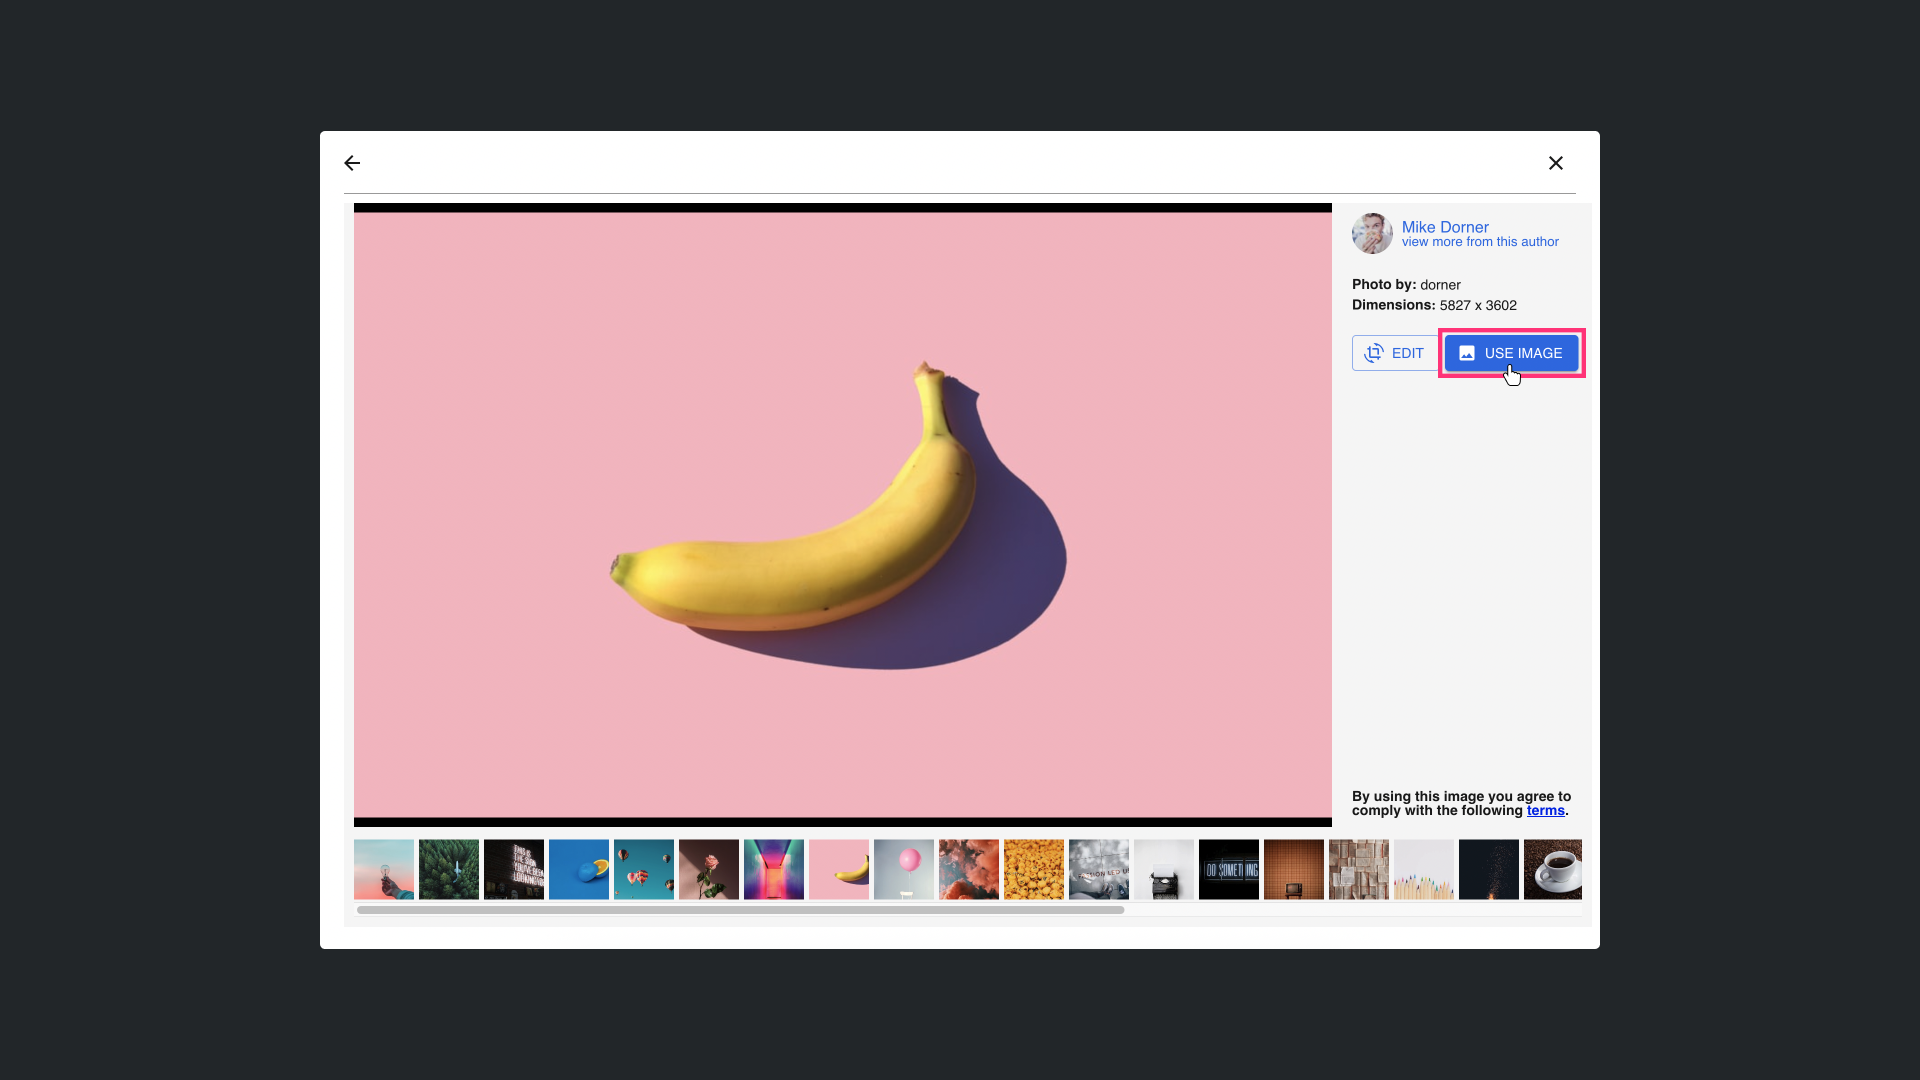The height and width of the screenshot is (1080, 1920).
Task: Click Mike Dorner's author avatar
Action: [1372, 233]
